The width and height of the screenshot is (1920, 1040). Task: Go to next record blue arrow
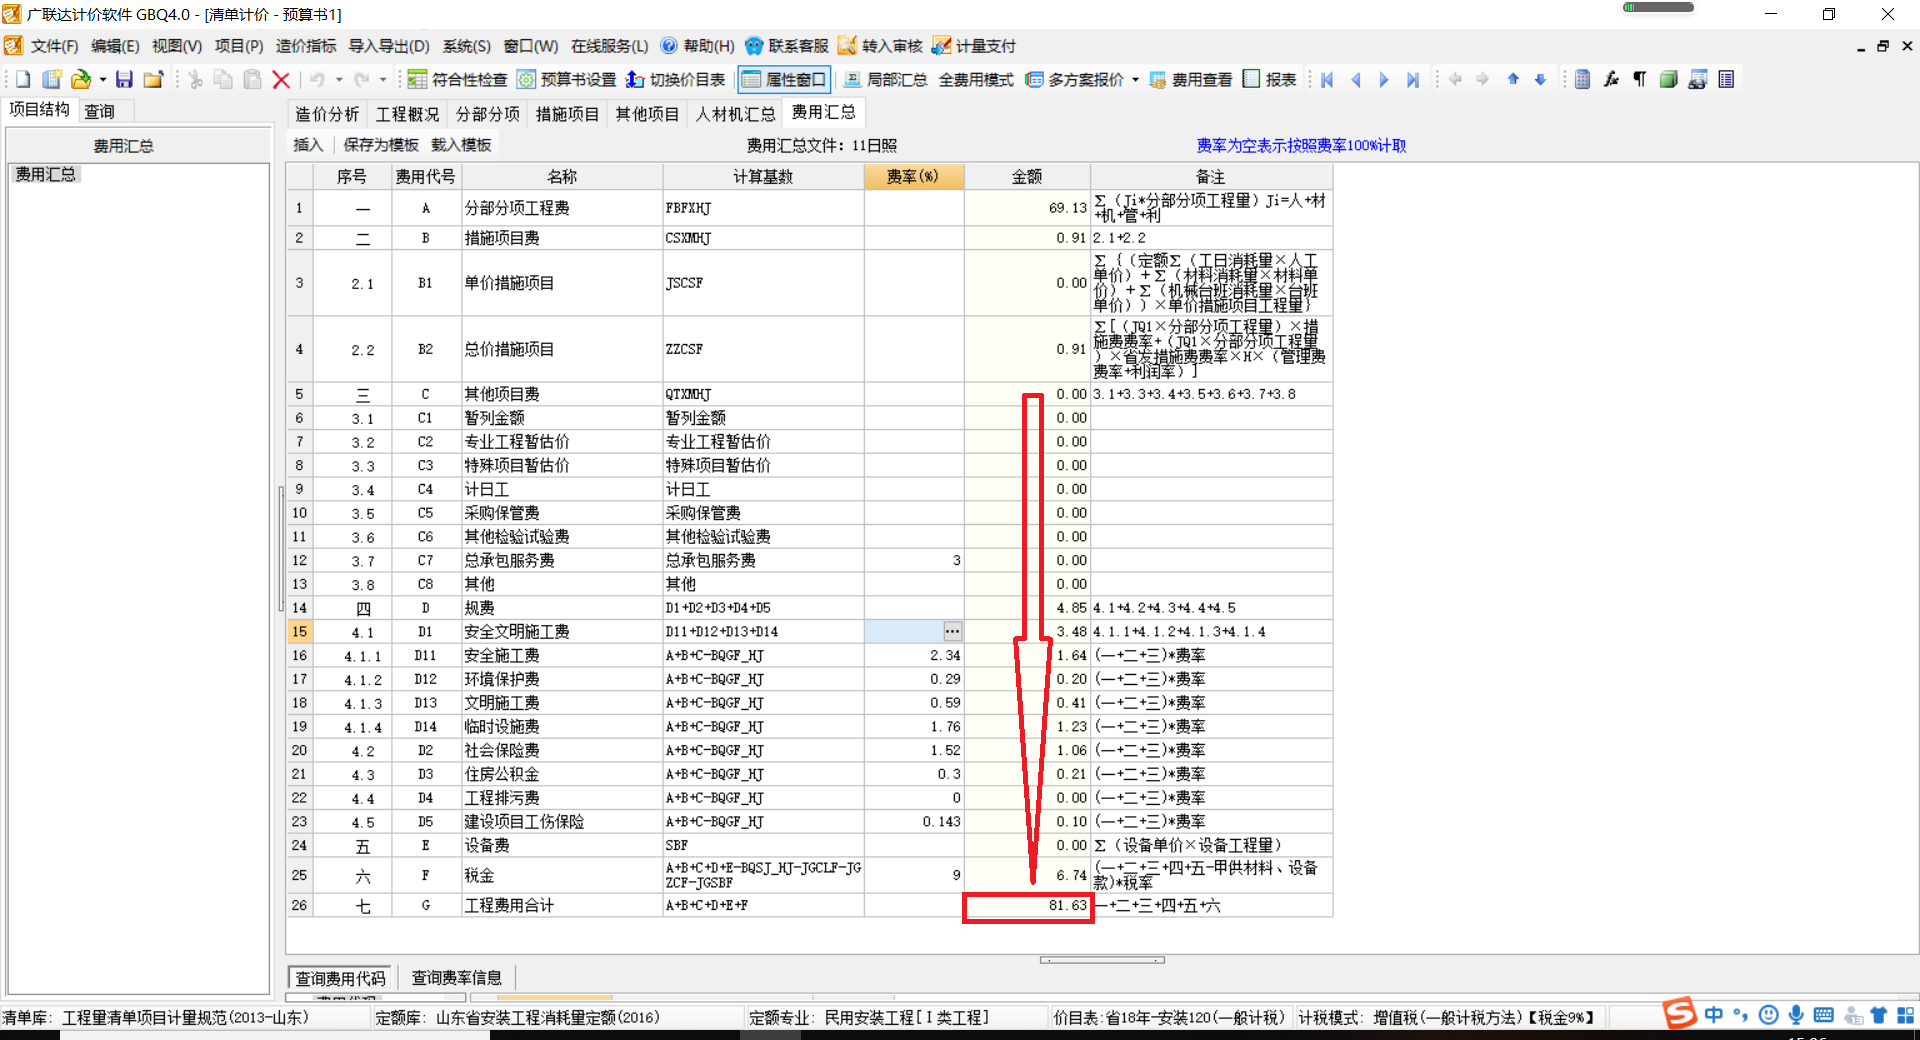tap(1384, 79)
